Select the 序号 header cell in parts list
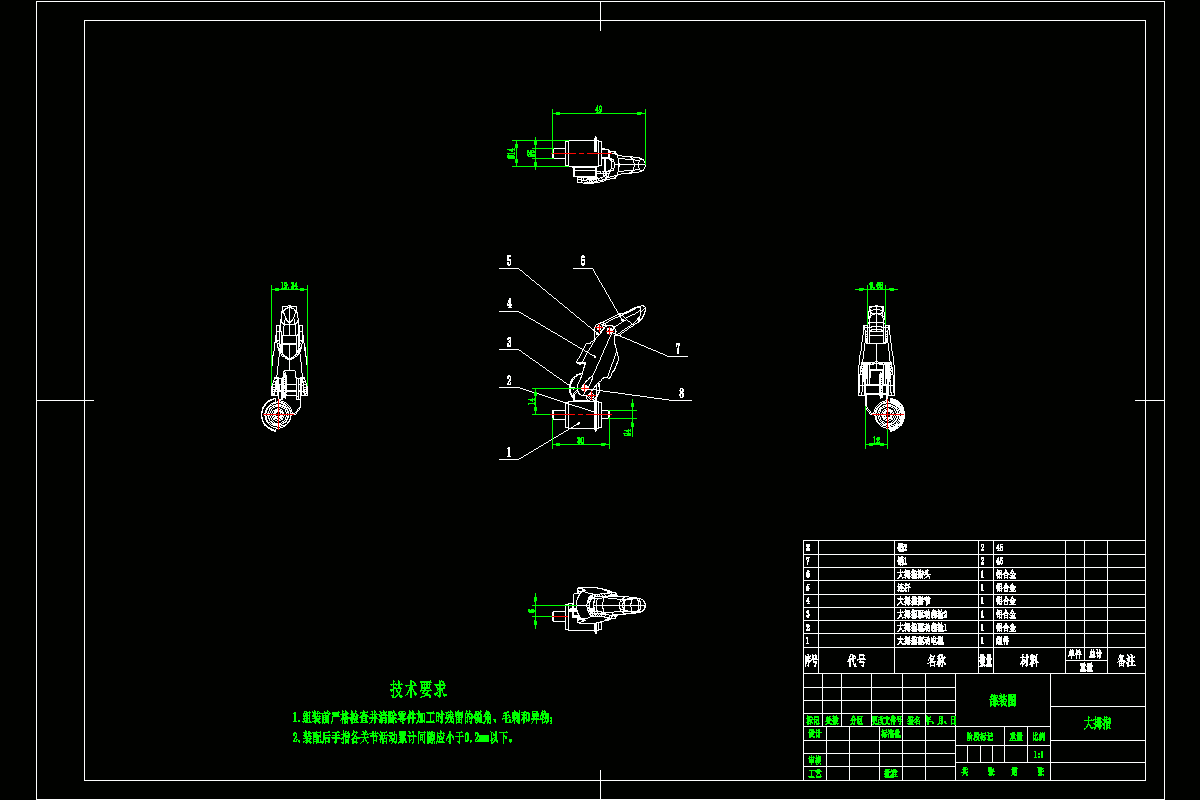The width and height of the screenshot is (1200, 800). [x=811, y=660]
